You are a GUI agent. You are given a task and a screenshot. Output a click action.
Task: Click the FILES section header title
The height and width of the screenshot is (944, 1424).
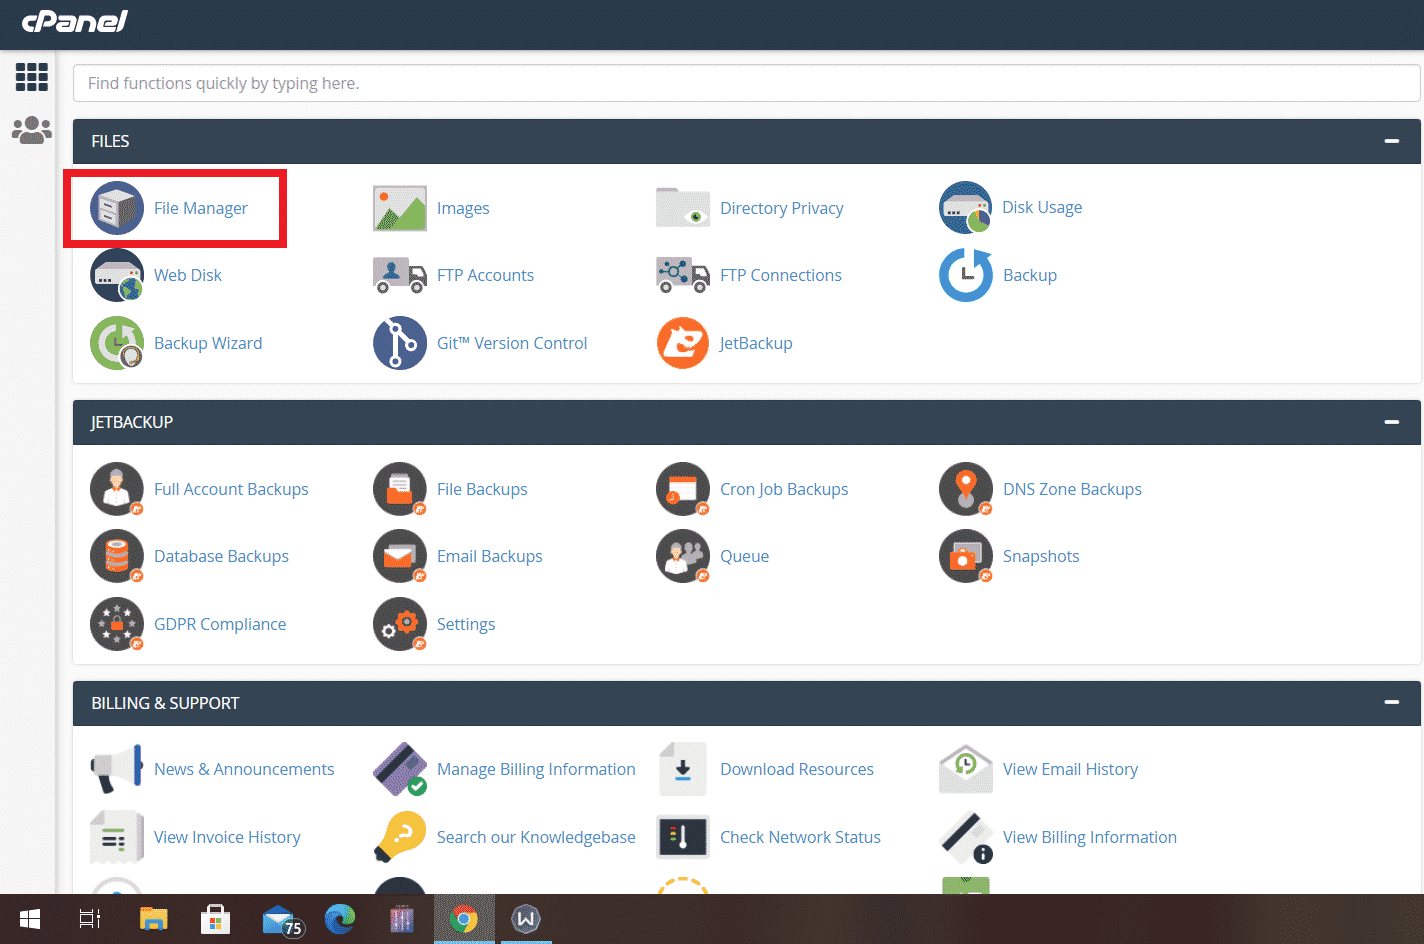[110, 141]
